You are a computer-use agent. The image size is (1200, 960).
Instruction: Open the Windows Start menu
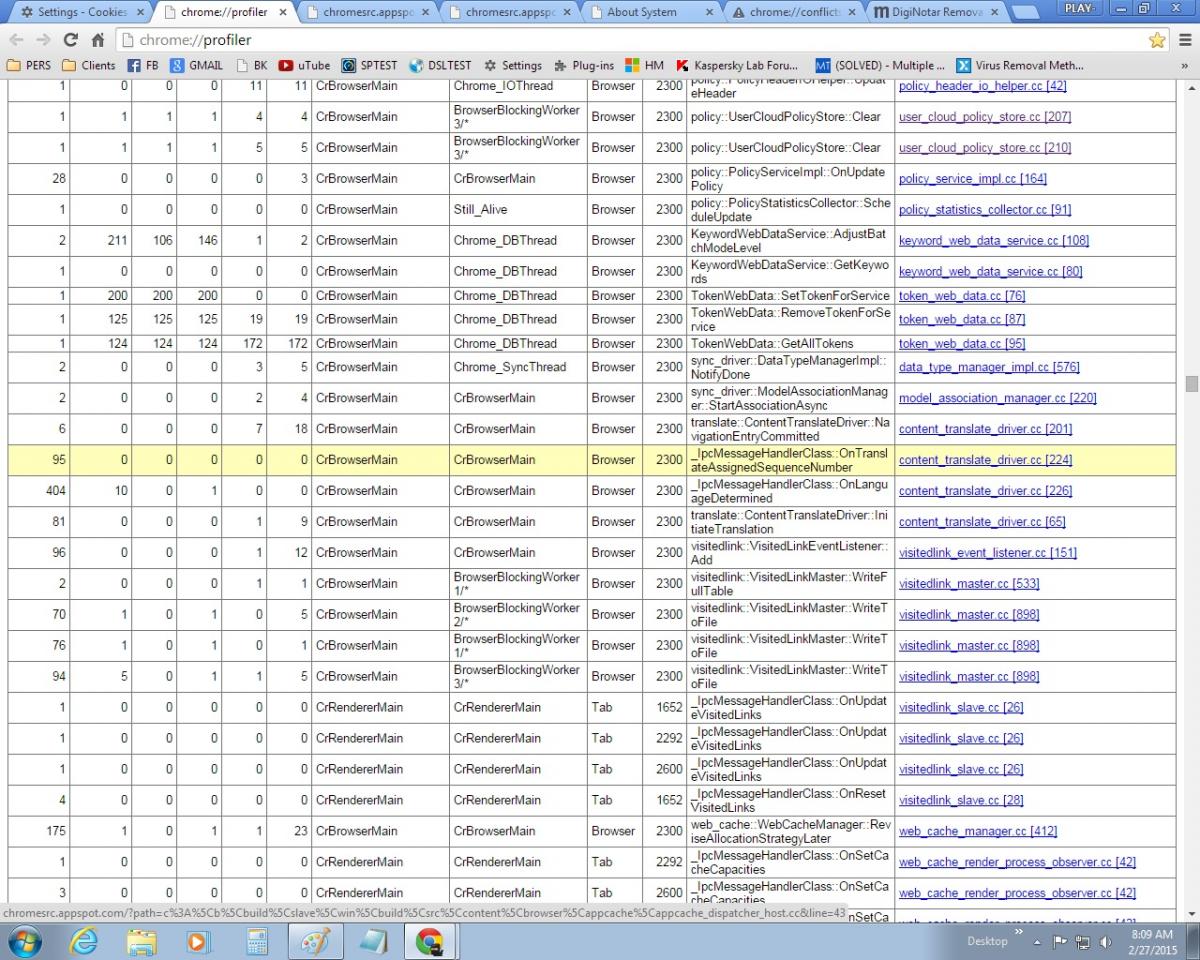coord(24,941)
